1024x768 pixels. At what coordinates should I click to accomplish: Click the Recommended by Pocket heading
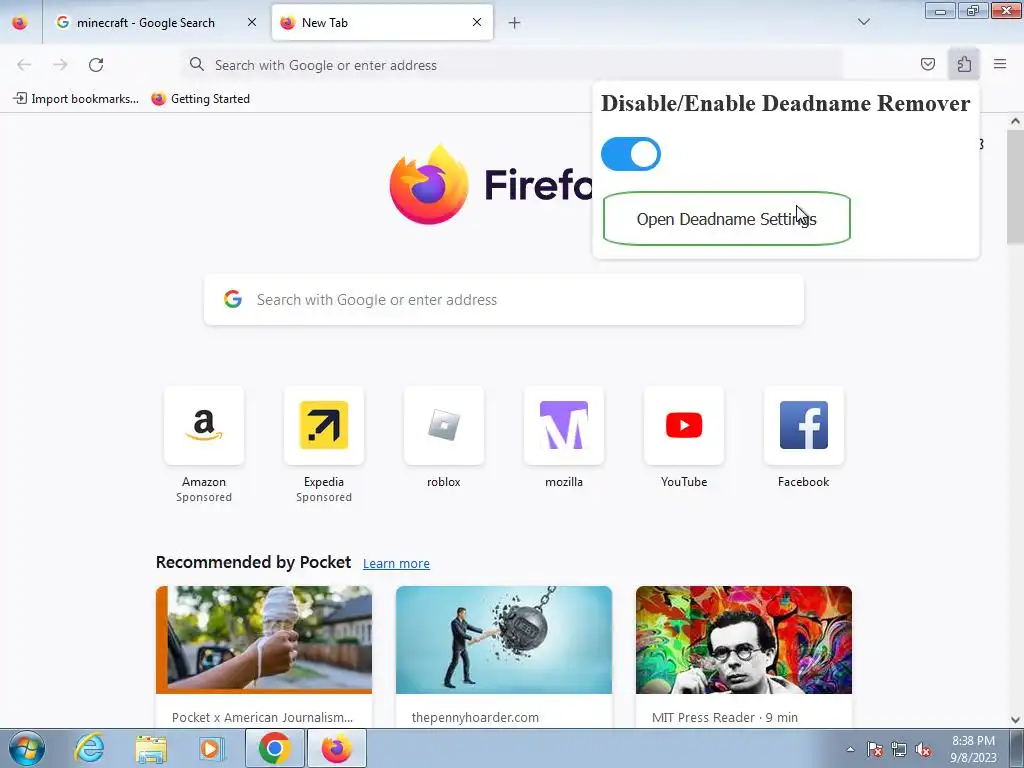[253, 562]
